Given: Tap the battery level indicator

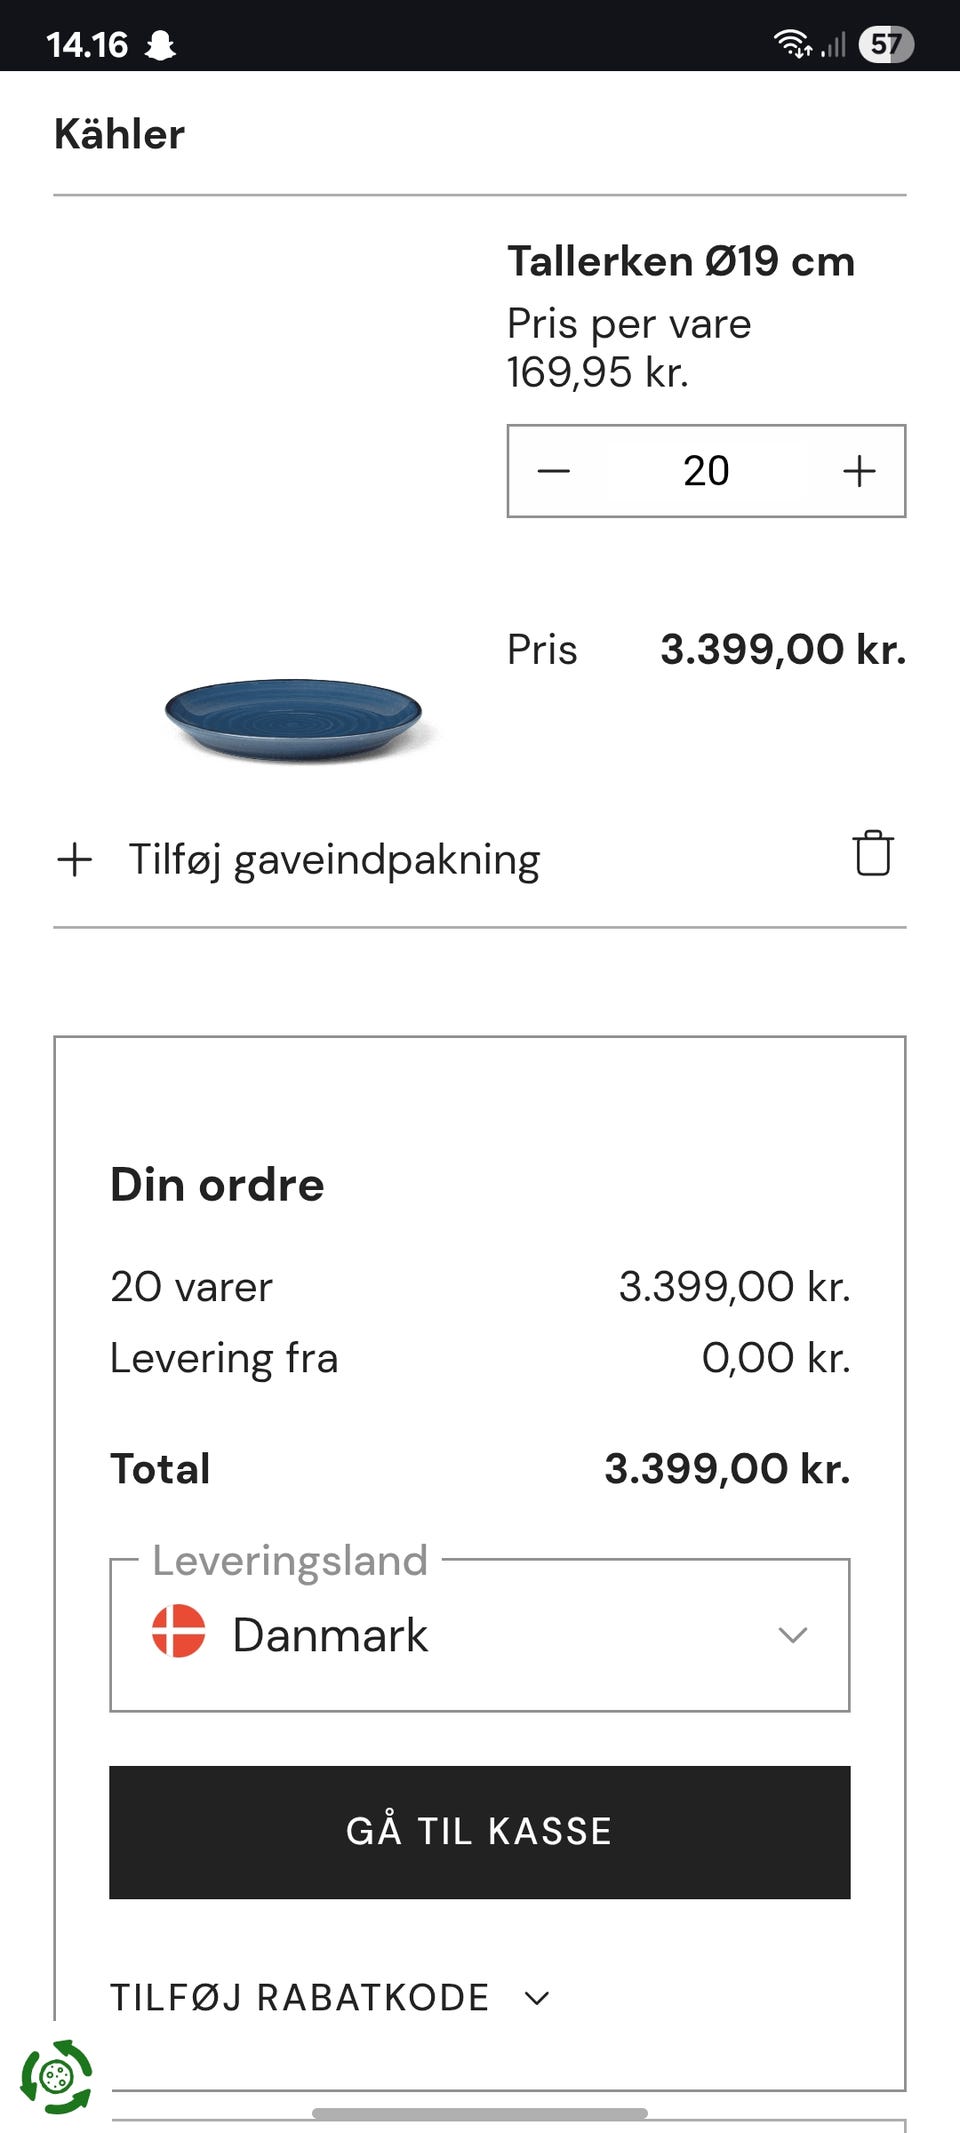Looking at the screenshot, I should (x=885, y=44).
